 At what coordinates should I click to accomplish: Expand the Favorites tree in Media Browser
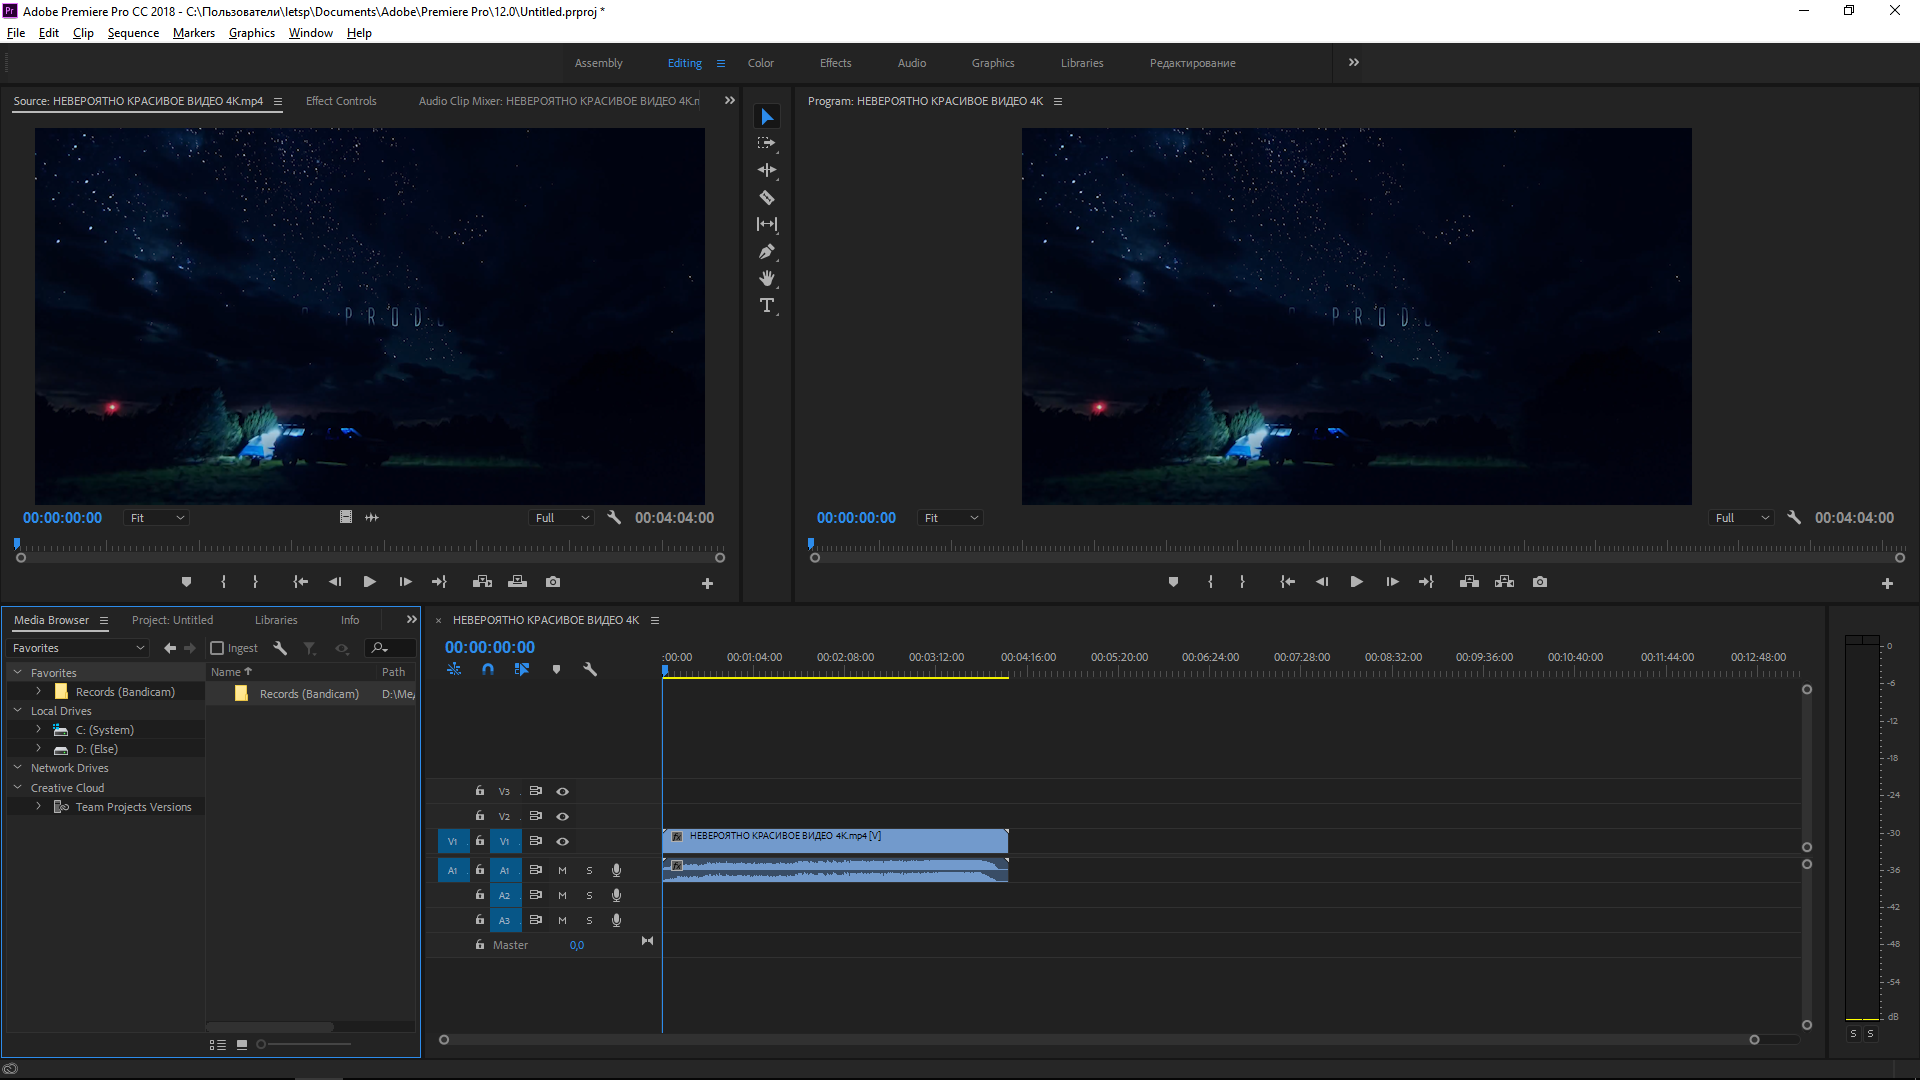(x=17, y=673)
